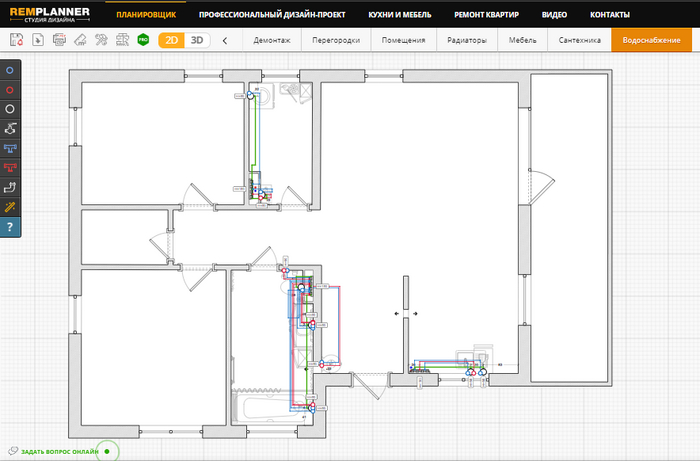Select the red hot water outlet tool
700x461 pixels.
[x=10, y=90]
